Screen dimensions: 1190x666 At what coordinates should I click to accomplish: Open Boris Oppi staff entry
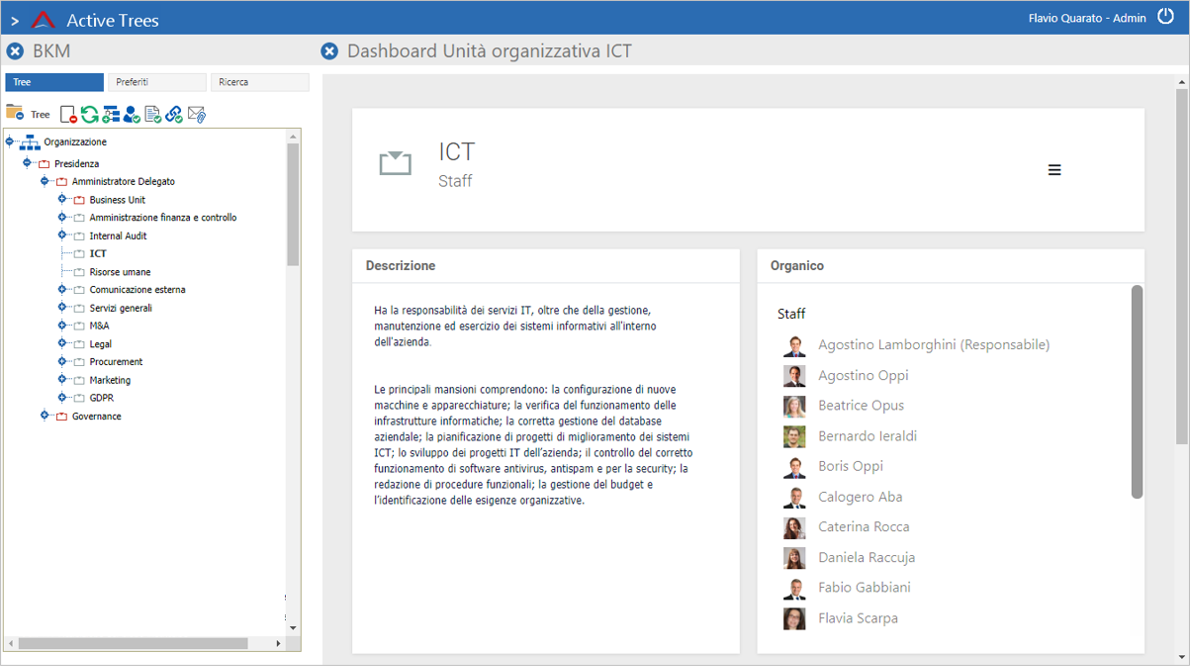click(851, 466)
